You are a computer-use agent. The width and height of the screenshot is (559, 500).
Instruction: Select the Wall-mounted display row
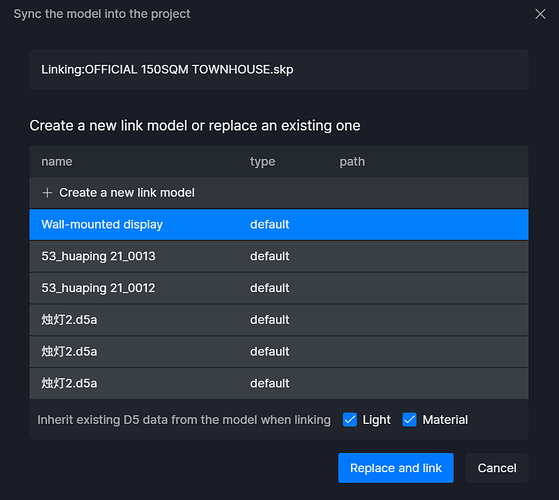279,225
